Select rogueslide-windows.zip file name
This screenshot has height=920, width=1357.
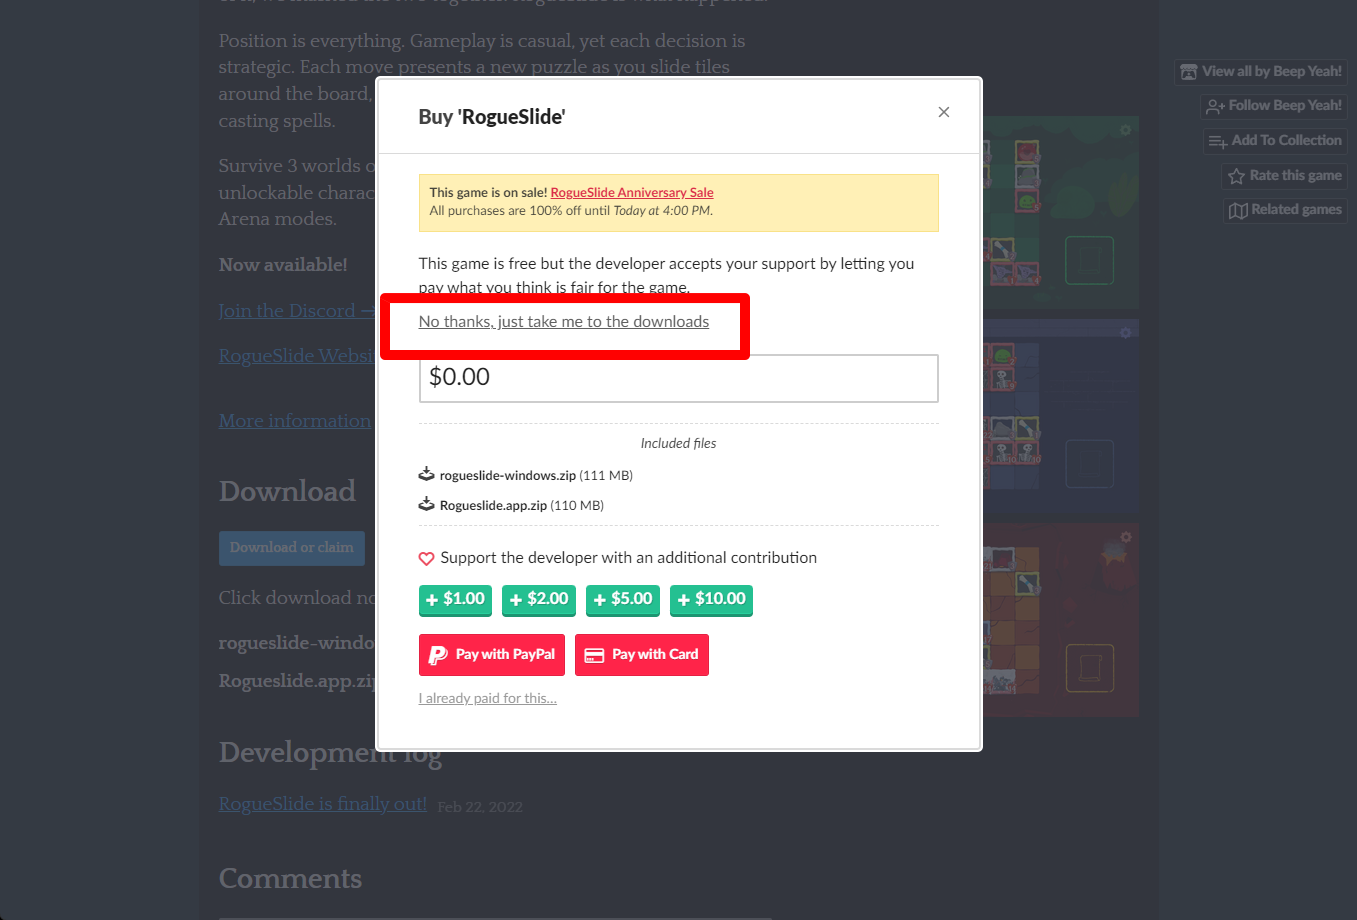[508, 475]
